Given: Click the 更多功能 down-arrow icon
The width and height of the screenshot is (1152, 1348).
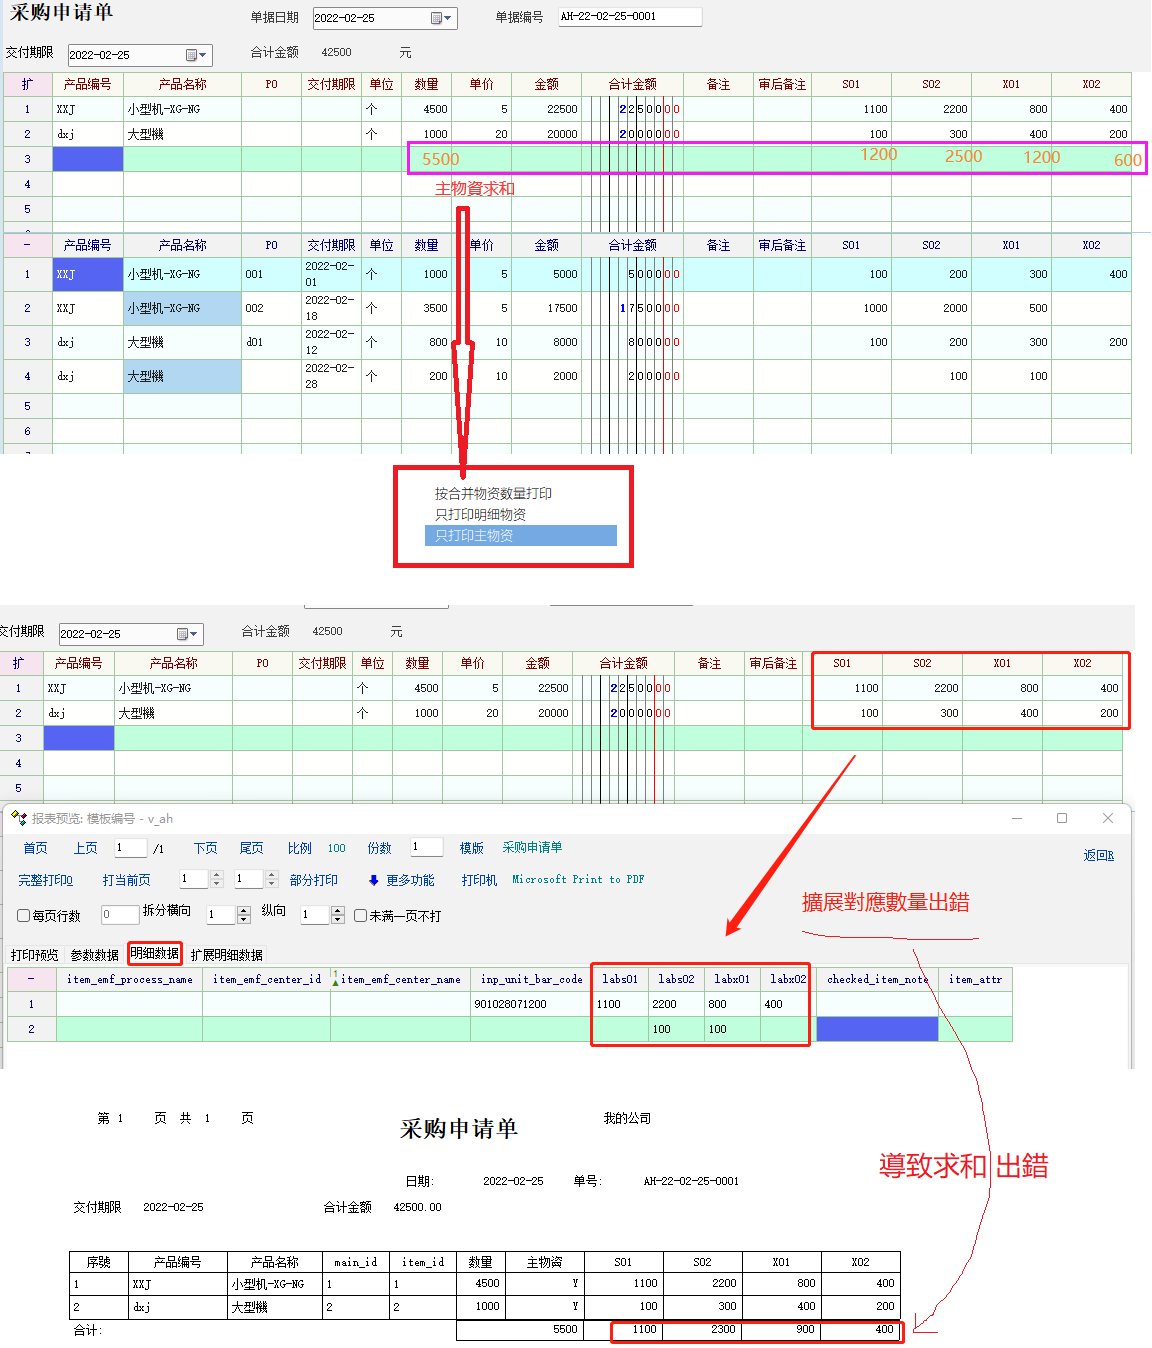Looking at the screenshot, I should (x=373, y=880).
